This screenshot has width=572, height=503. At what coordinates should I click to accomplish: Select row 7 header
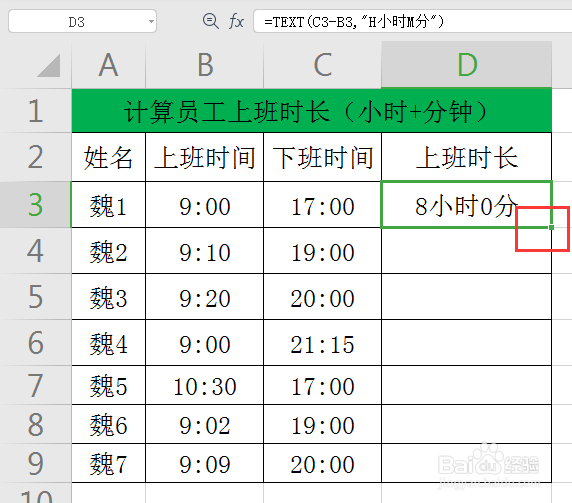point(35,385)
